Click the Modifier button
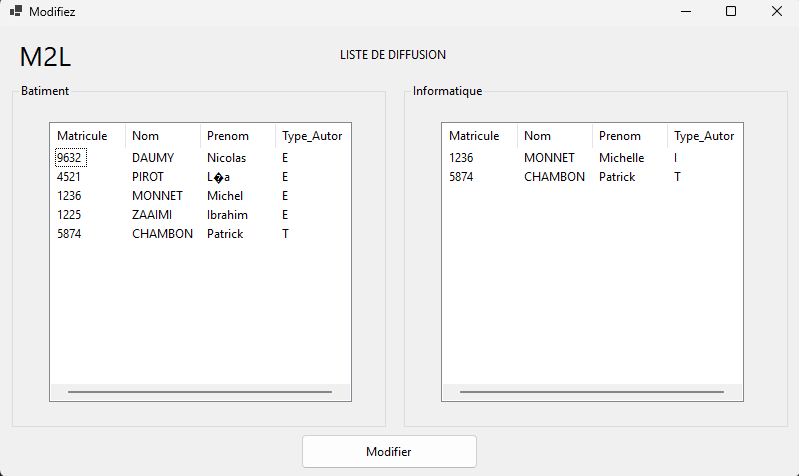Image resolution: width=799 pixels, height=476 pixels. tap(389, 452)
